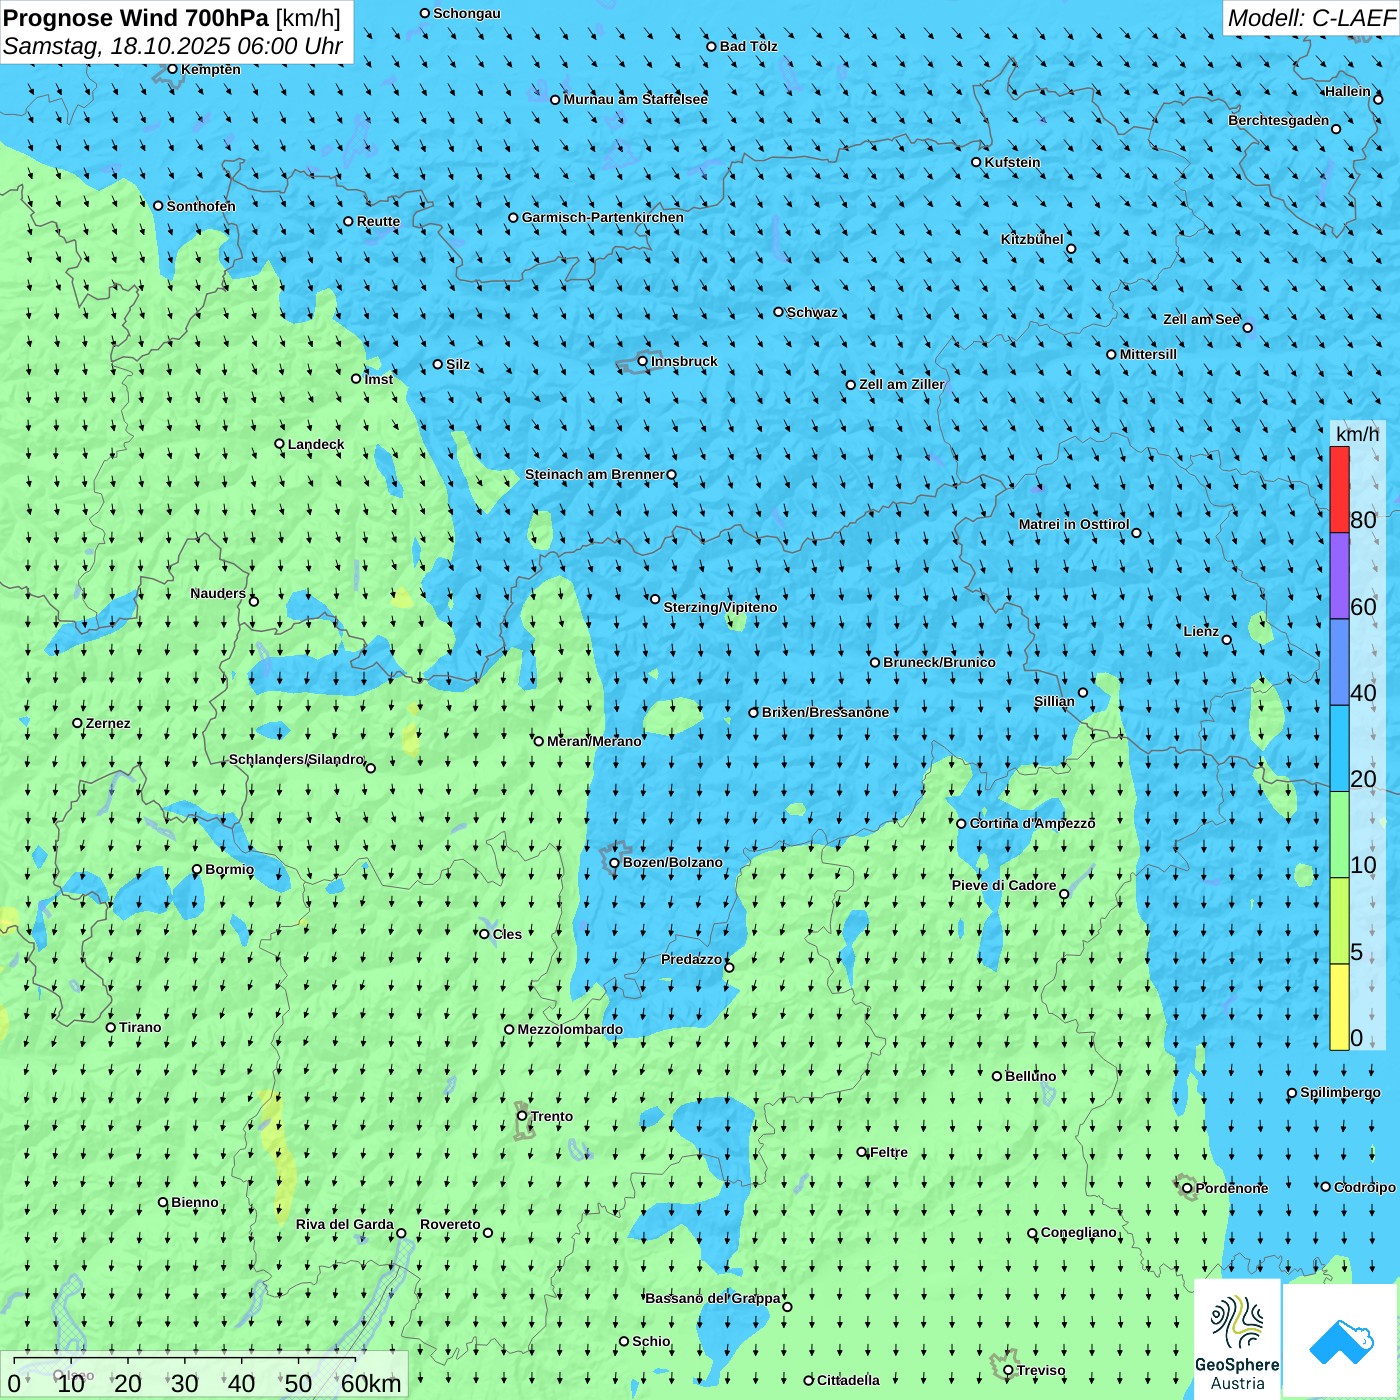1400x1400 pixels.
Task: Click the Reutte city label
Action: click(378, 221)
